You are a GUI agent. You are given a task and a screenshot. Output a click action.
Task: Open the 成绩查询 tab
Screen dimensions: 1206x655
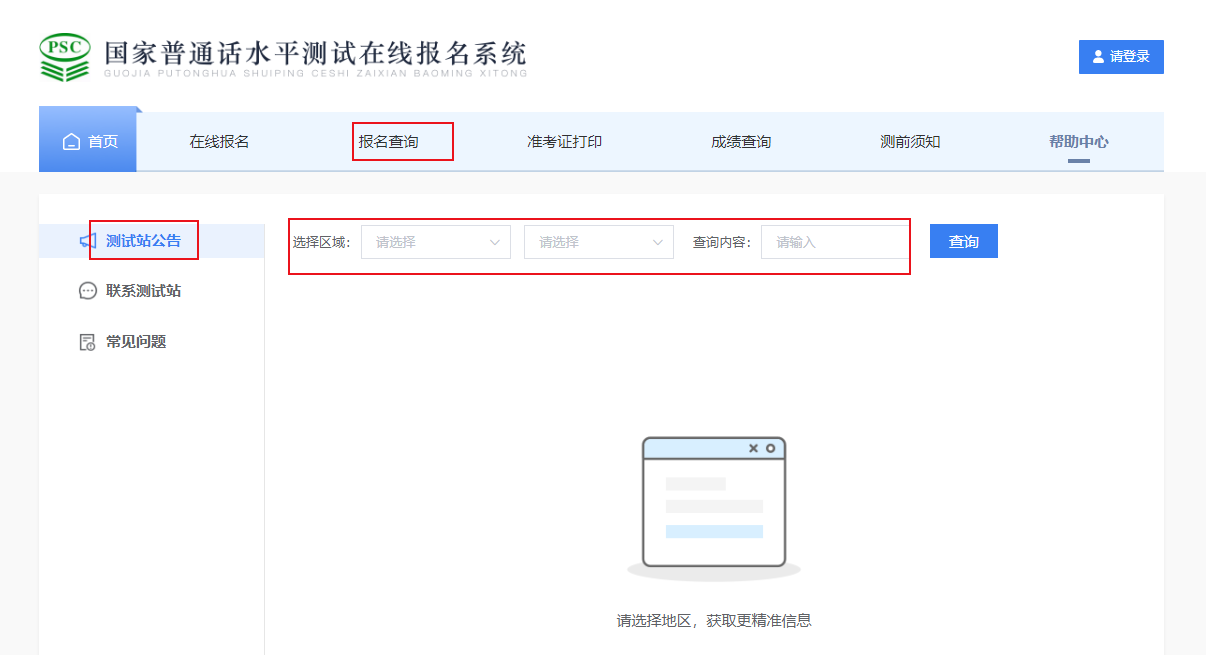[x=741, y=142]
